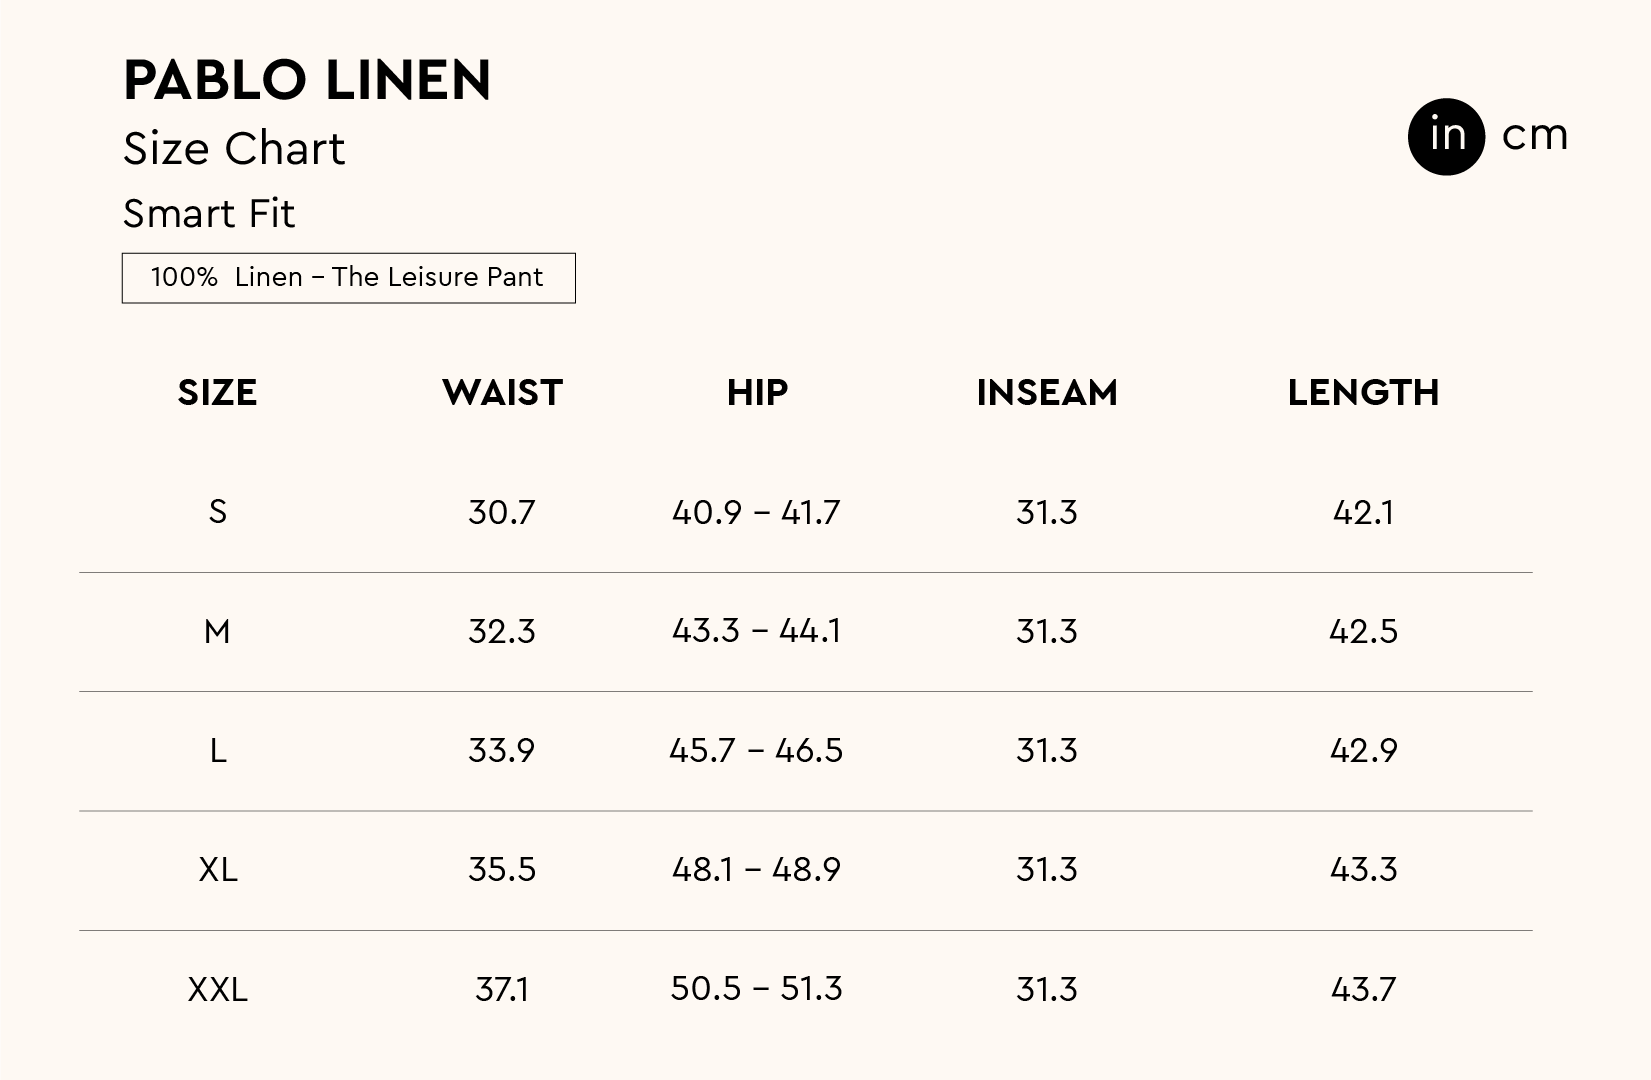Select the S size row label
This screenshot has width=1651, height=1080.
(x=217, y=512)
